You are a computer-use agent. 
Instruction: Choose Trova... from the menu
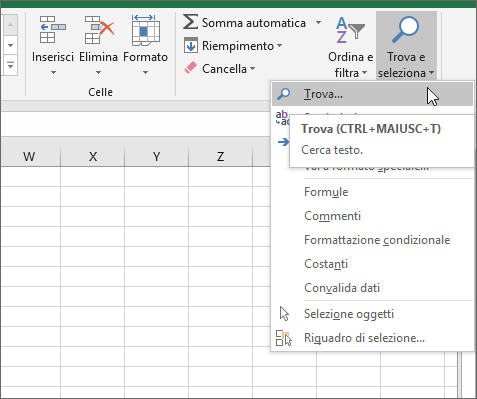373,94
